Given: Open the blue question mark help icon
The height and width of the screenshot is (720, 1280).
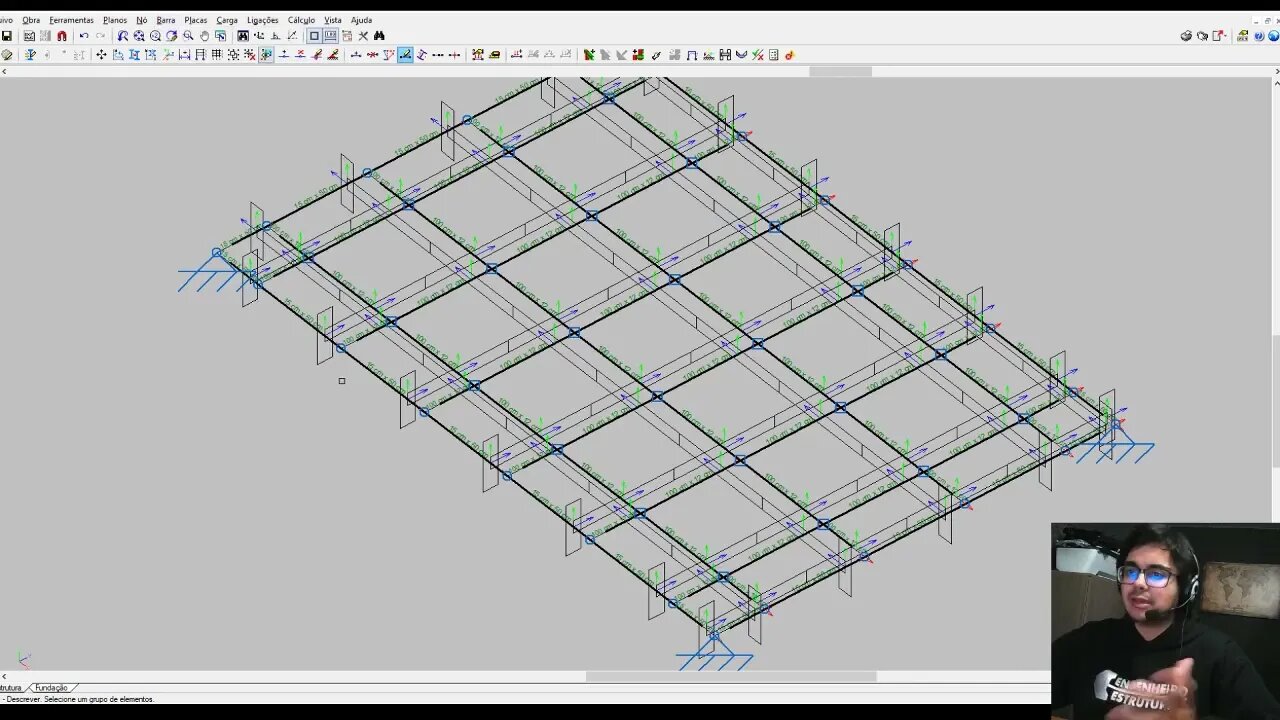Looking at the screenshot, I should (1259, 36).
